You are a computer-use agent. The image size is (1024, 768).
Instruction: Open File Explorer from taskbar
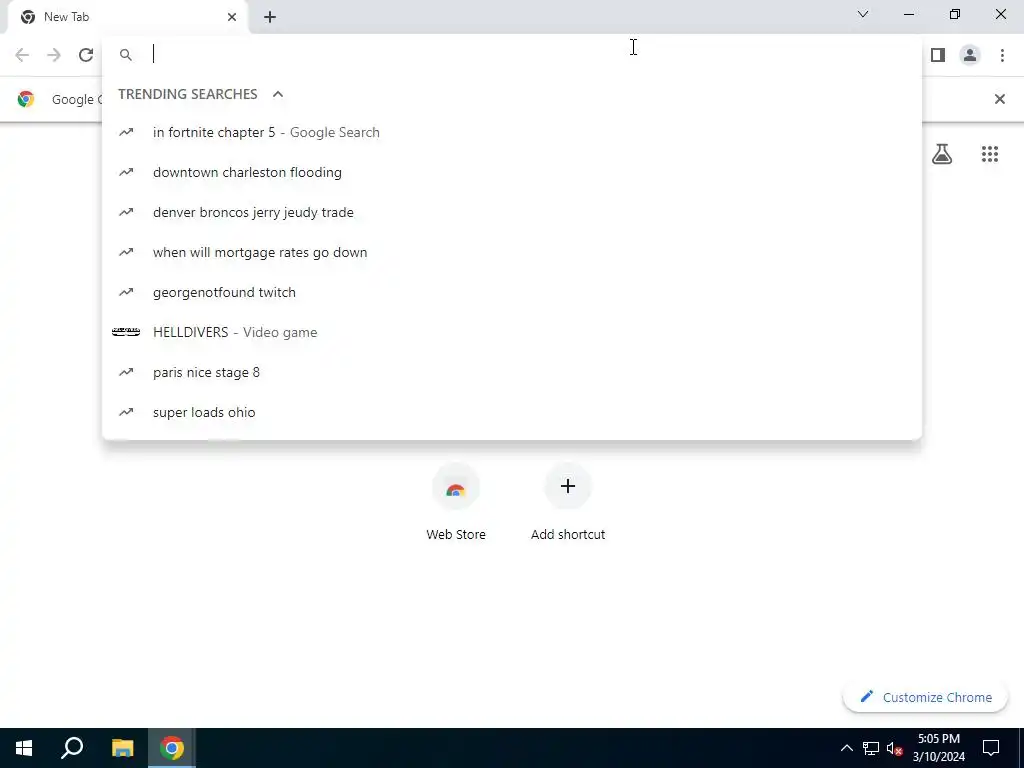tap(122, 748)
